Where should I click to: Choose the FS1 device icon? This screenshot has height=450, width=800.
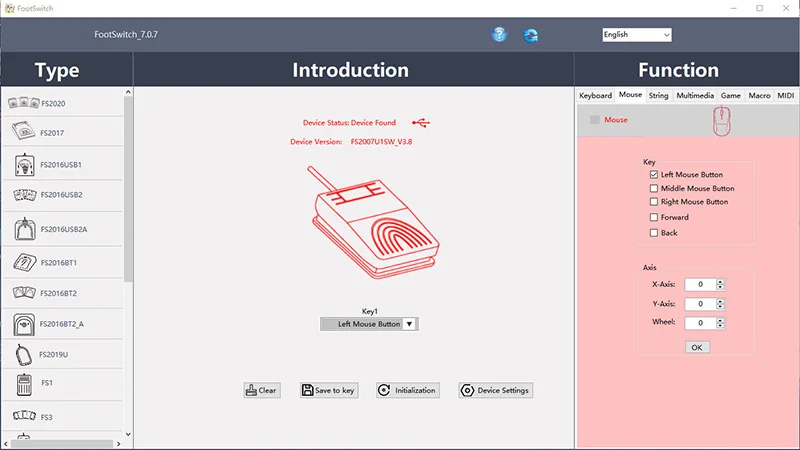point(24,383)
